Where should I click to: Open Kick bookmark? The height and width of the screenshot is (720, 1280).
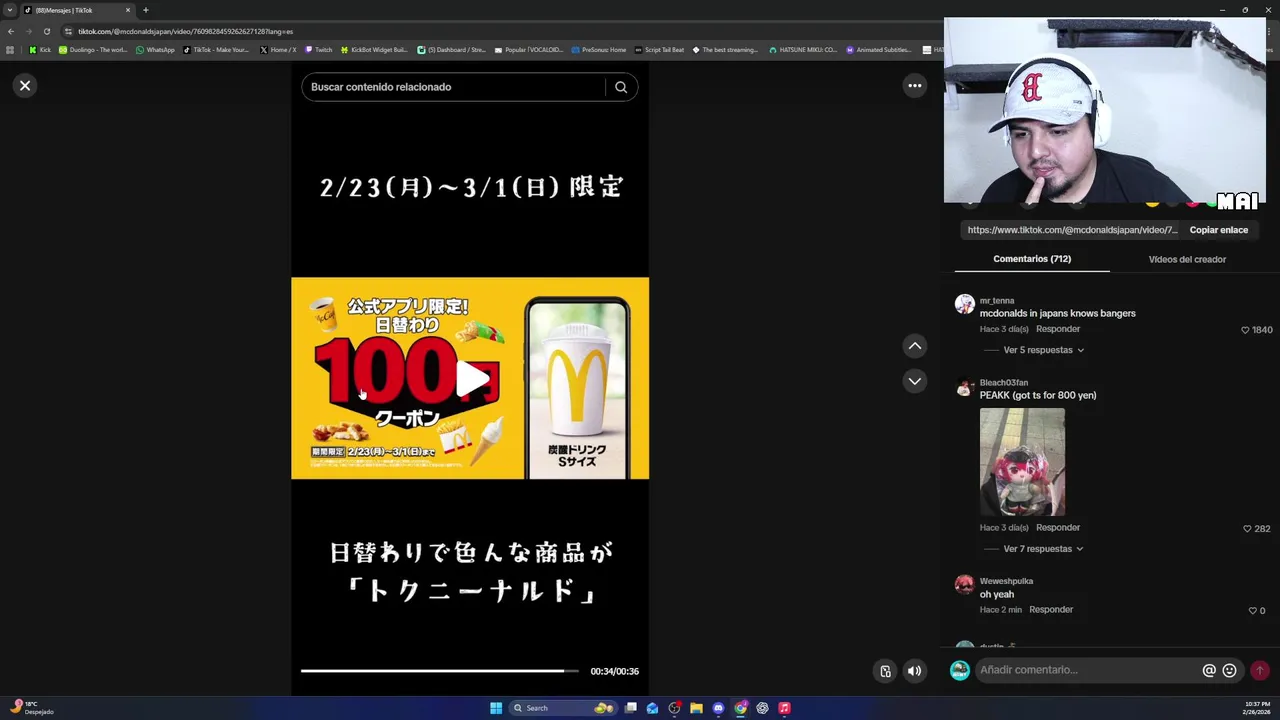tap(40, 50)
